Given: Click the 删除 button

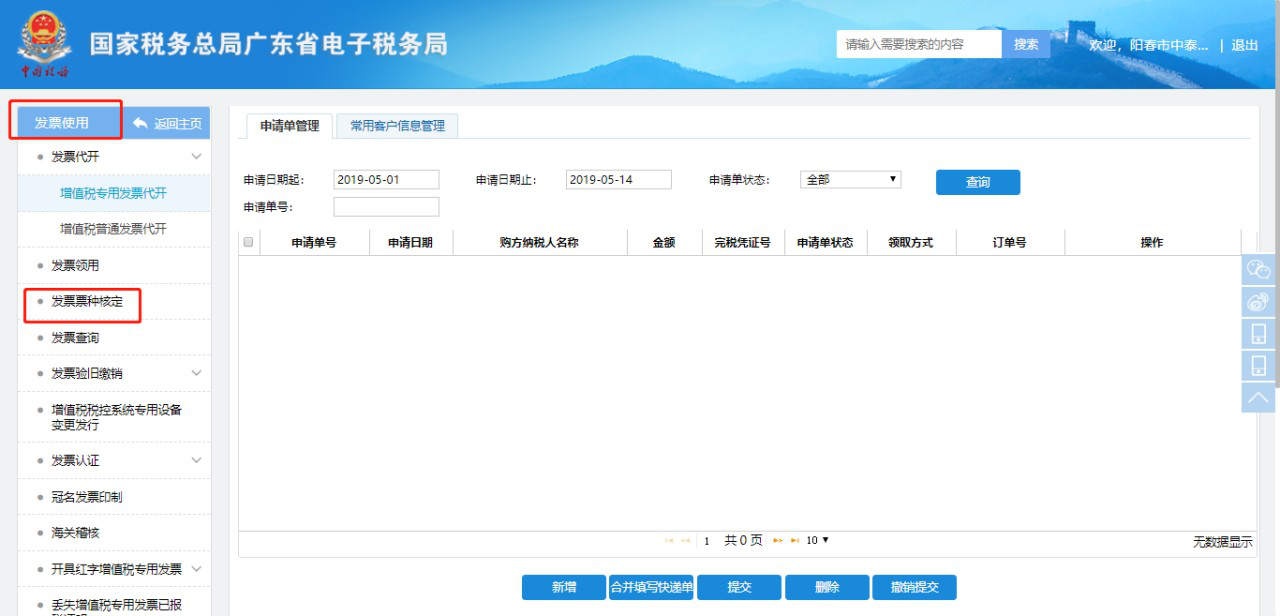Looking at the screenshot, I should click(827, 587).
